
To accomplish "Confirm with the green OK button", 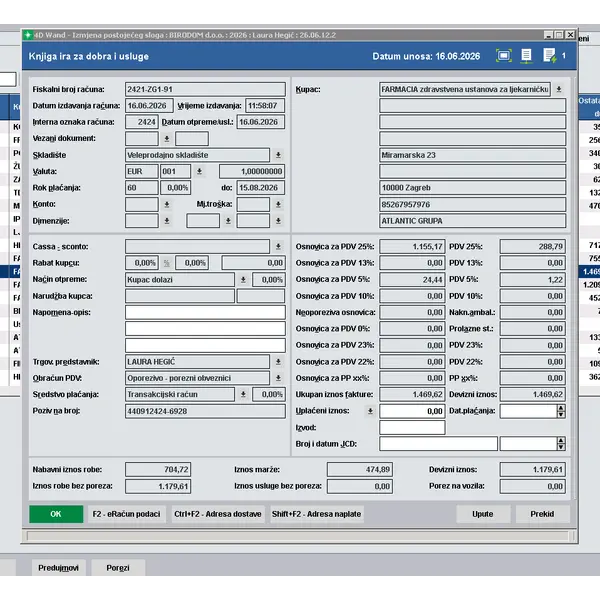I will coord(56,514).
